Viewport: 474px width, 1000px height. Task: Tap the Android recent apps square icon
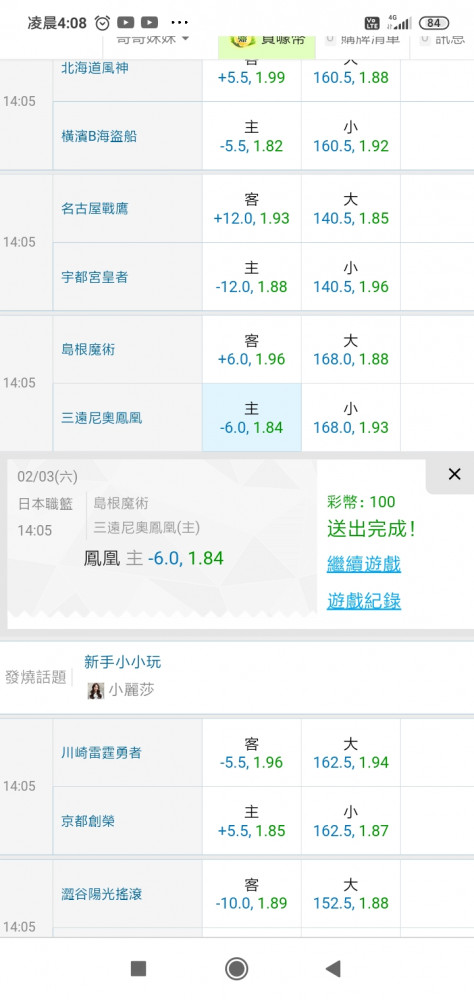point(138,969)
